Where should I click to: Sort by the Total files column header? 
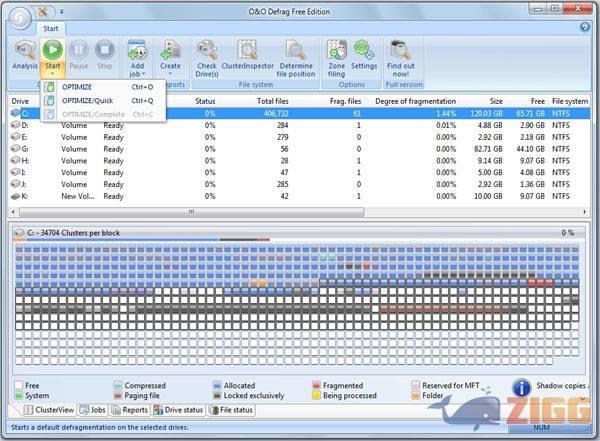[x=272, y=101]
